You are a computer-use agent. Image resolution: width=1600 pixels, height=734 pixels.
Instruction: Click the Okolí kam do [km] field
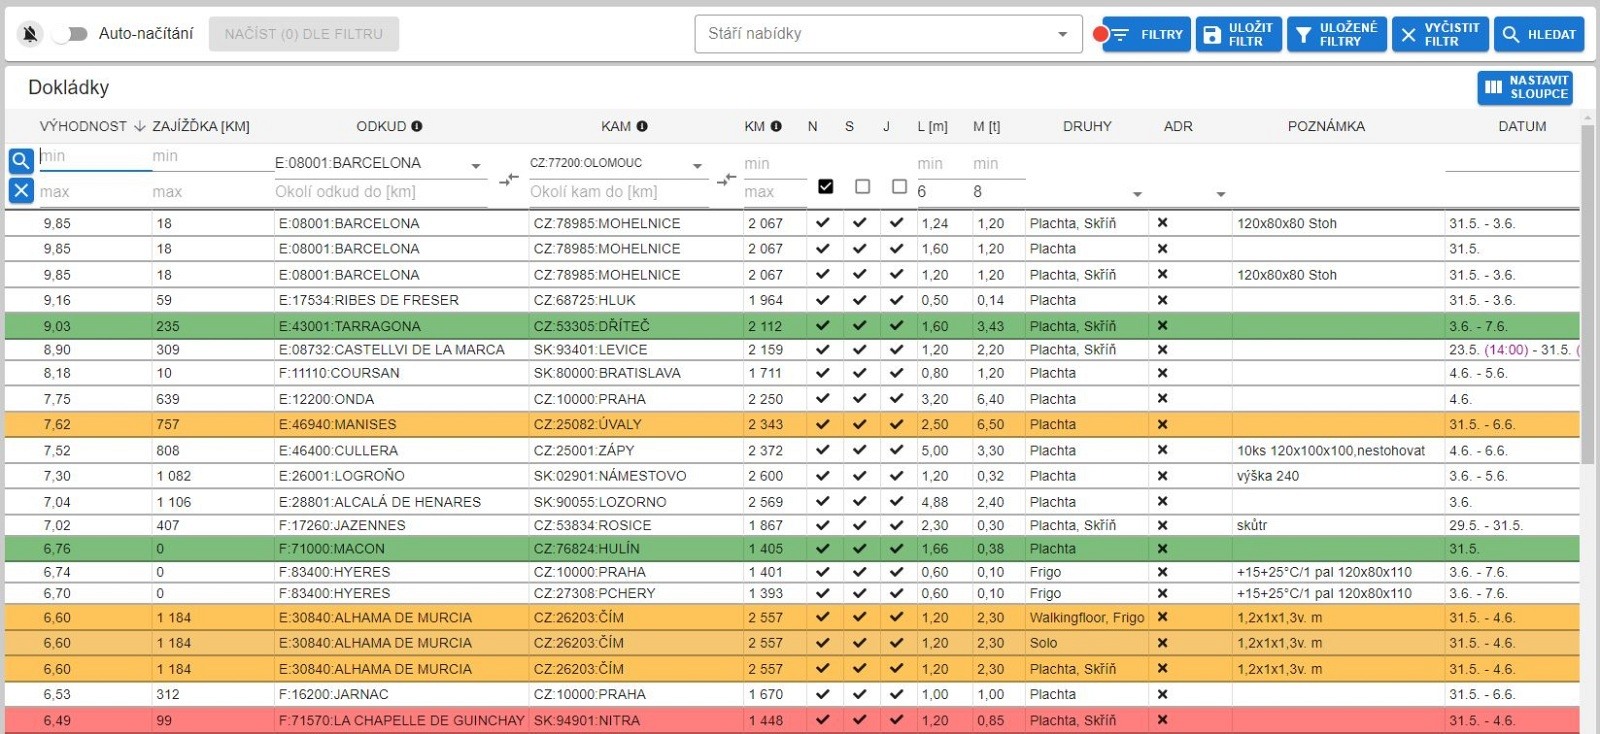point(618,192)
